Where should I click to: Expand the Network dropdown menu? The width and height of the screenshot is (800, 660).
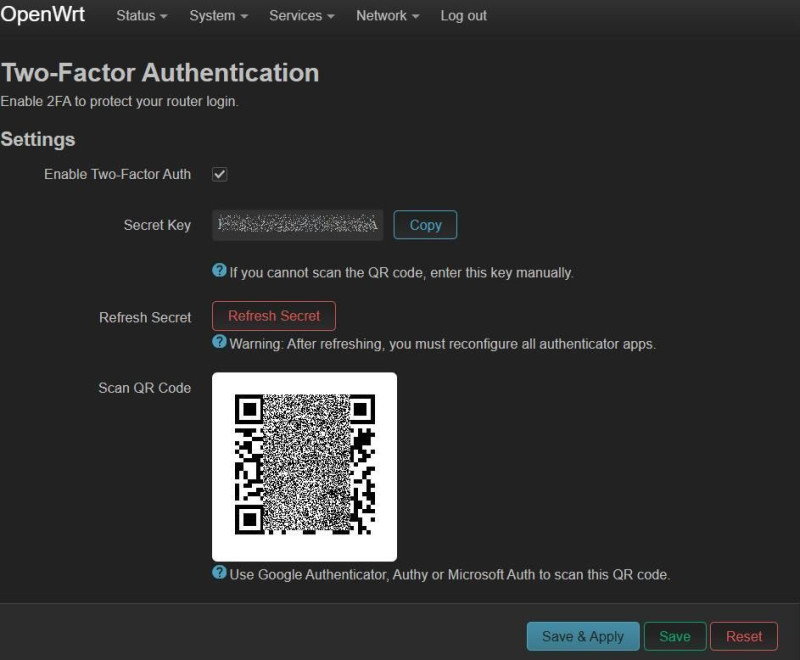click(387, 16)
